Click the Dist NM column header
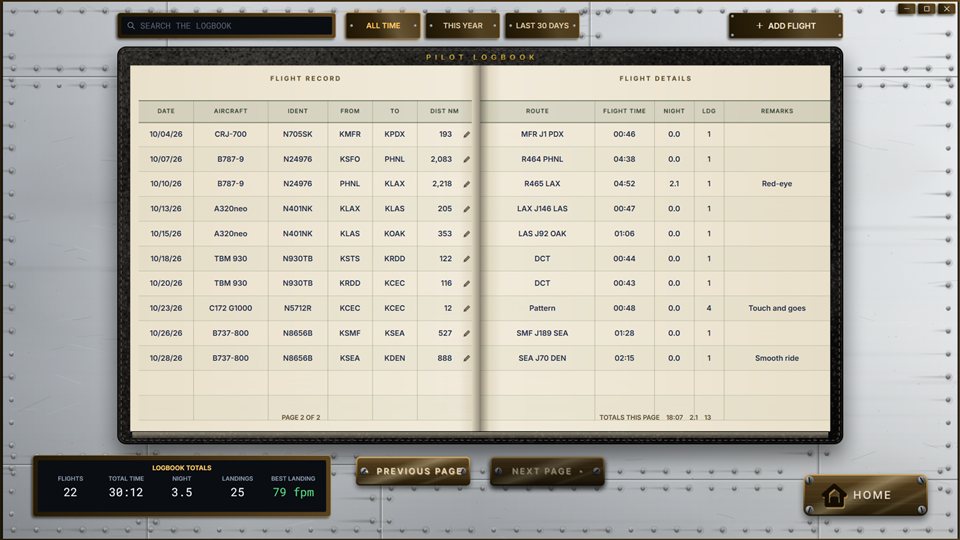Image resolution: width=960 pixels, height=540 pixels. coord(444,111)
